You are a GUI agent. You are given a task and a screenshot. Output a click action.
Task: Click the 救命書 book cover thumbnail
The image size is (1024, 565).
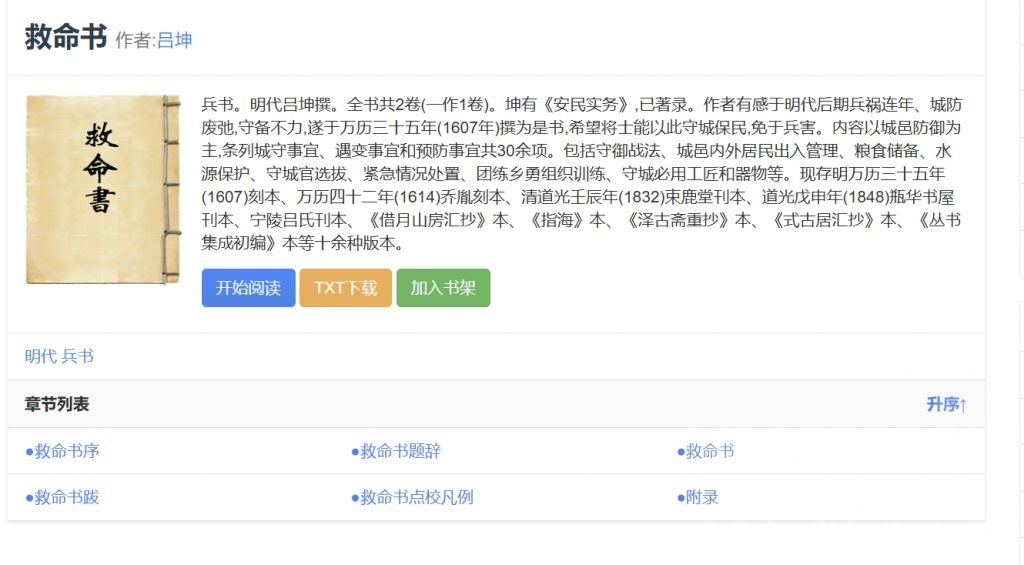103,189
